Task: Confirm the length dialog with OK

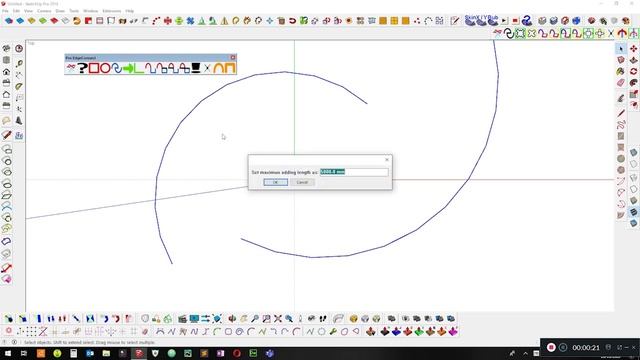Action: pos(276,182)
